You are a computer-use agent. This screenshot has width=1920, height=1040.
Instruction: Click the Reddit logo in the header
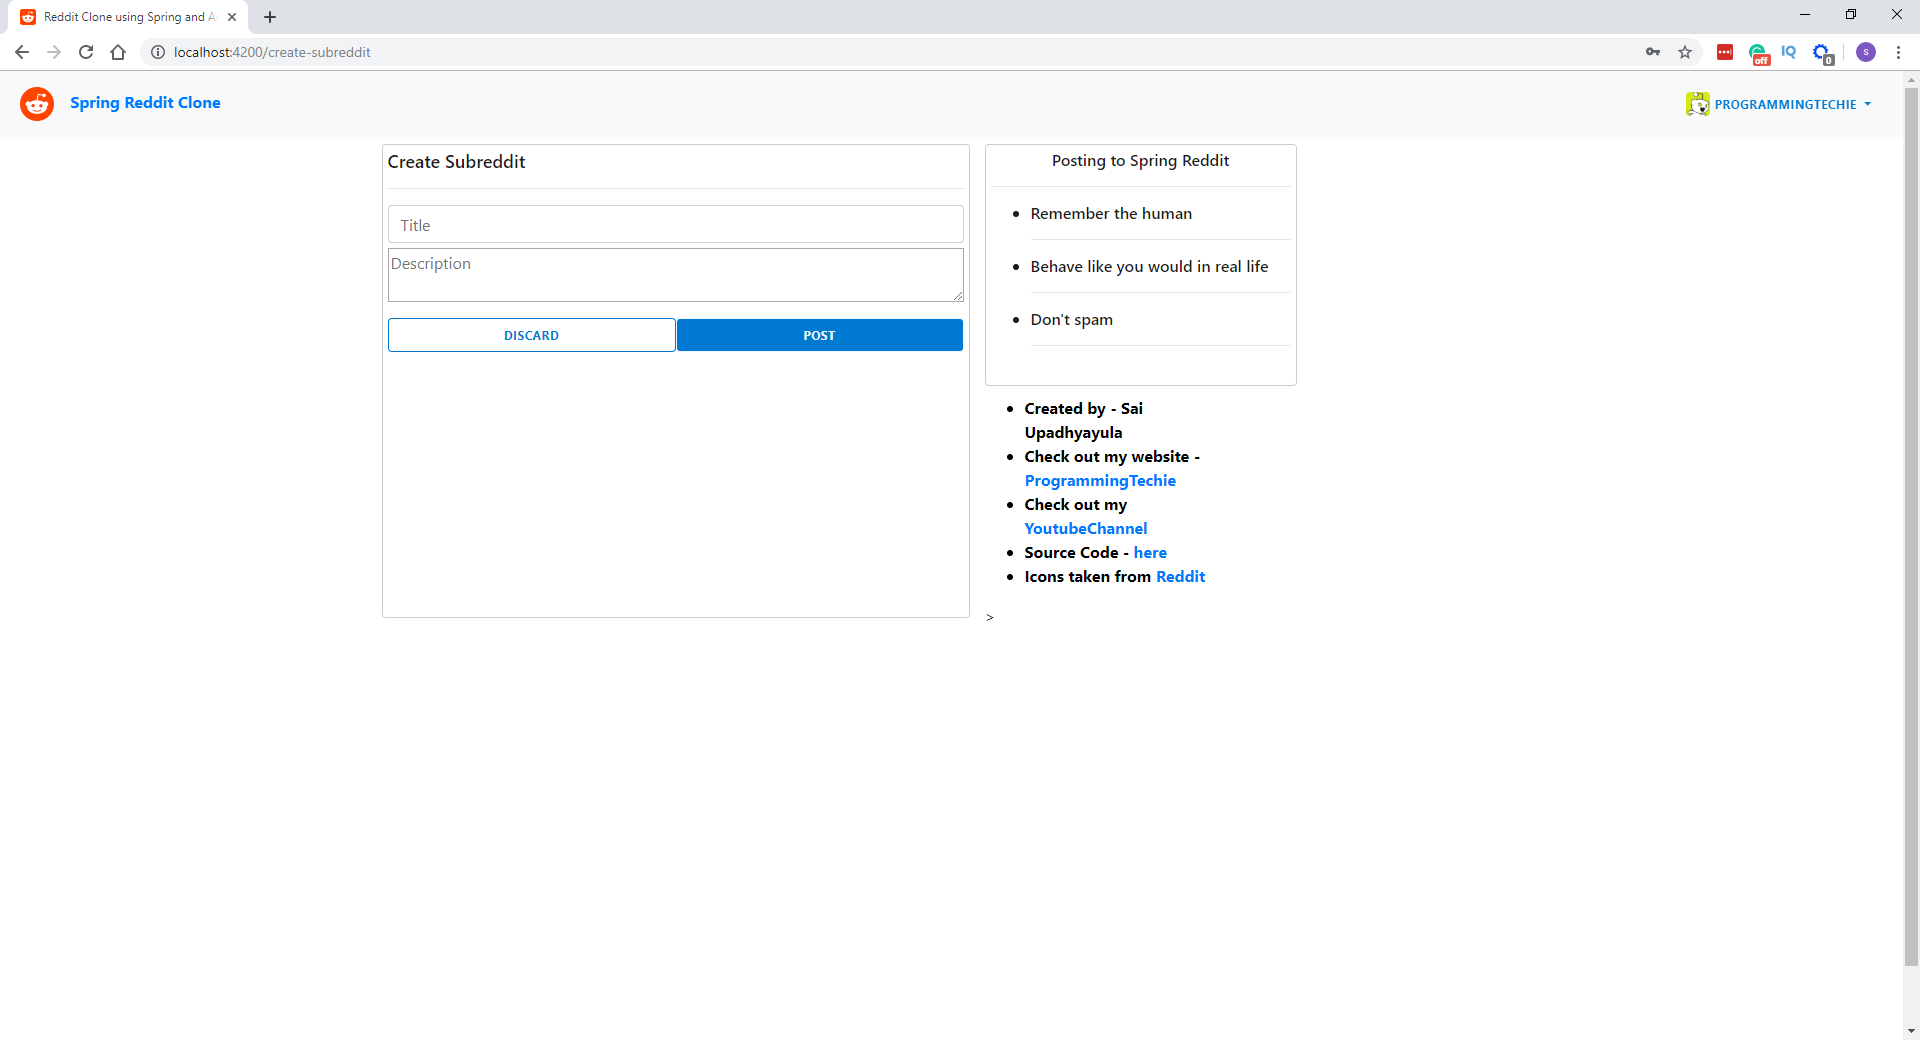pyautogui.click(x=36, y=103)
